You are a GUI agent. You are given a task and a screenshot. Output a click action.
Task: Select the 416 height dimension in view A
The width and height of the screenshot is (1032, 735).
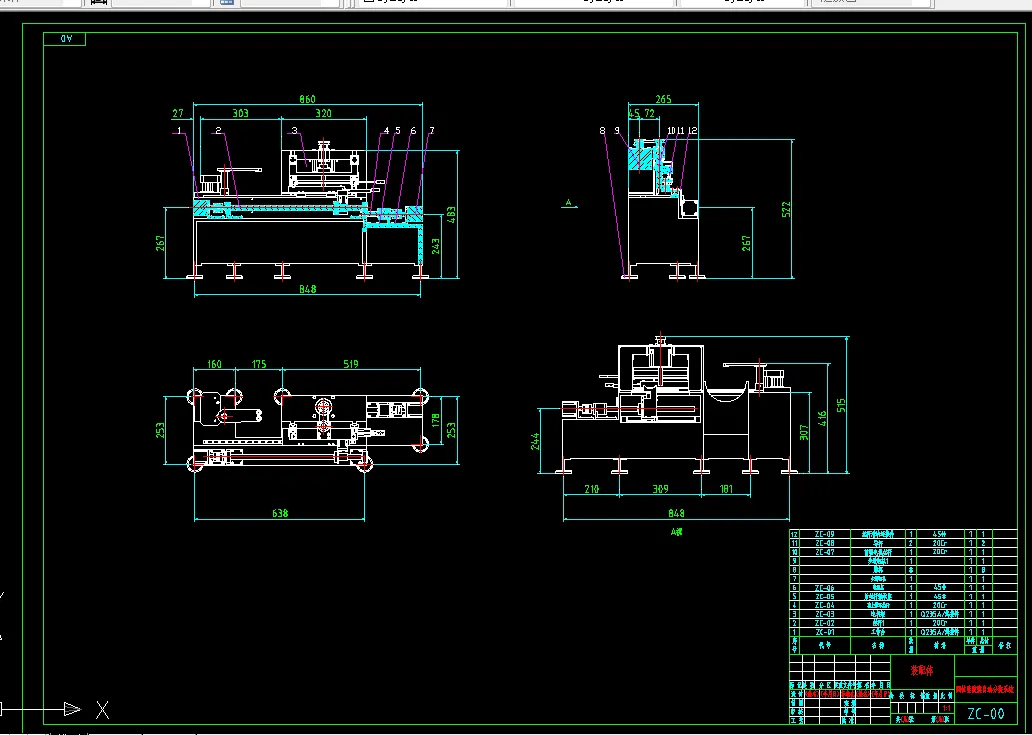pos(821,418)
